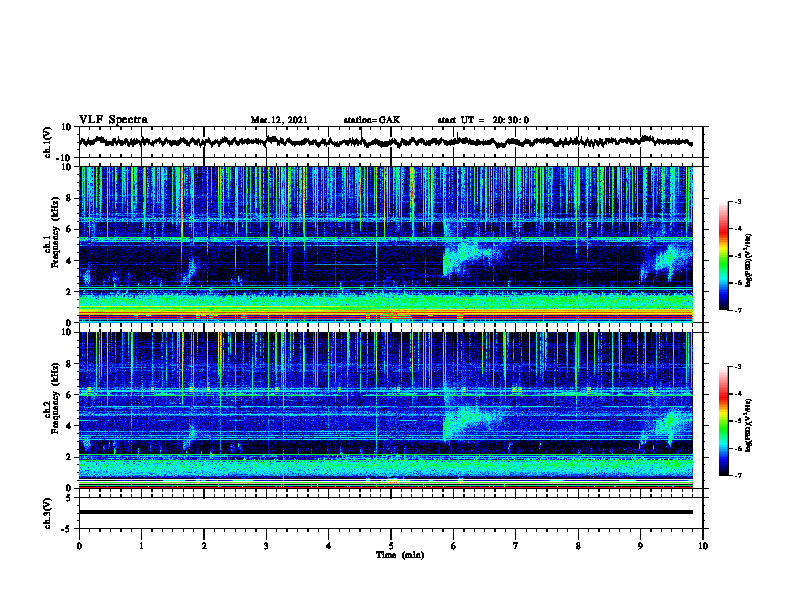792x612 pixels.
Task: Click the "8" kHz tick on ch.1 frequency axis
Action: point(70,198)
